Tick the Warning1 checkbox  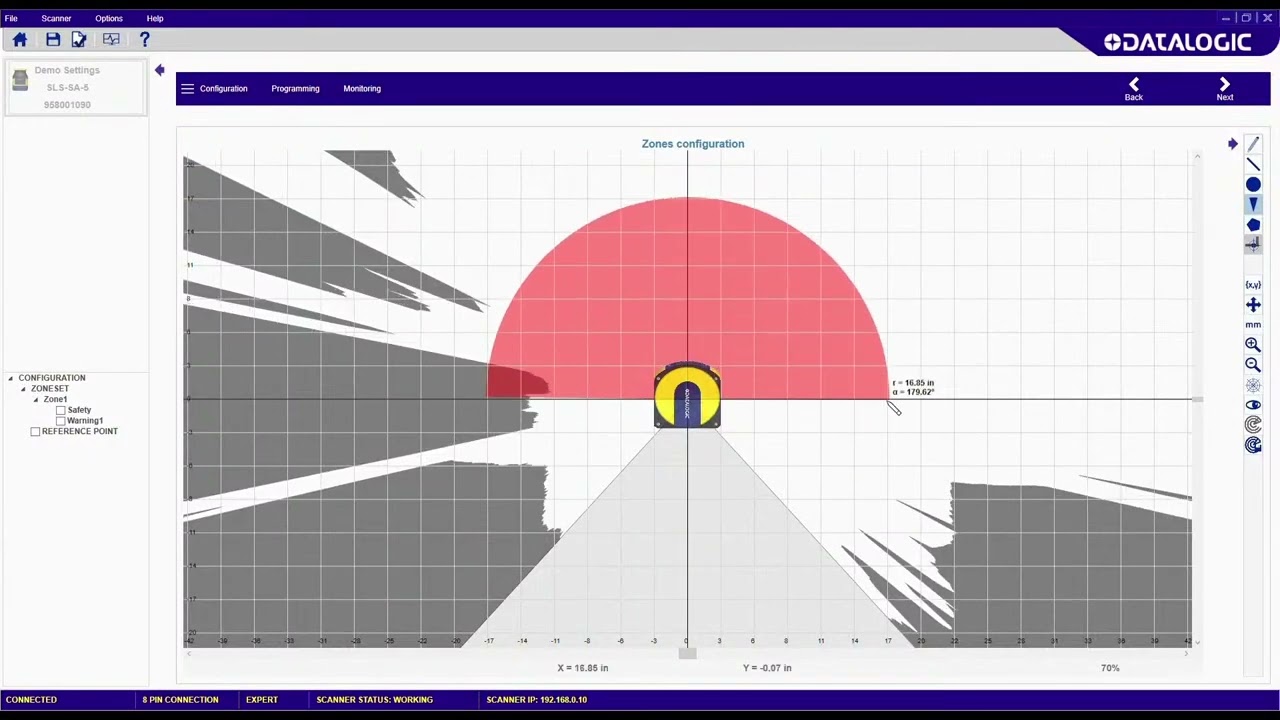(61, 421)
